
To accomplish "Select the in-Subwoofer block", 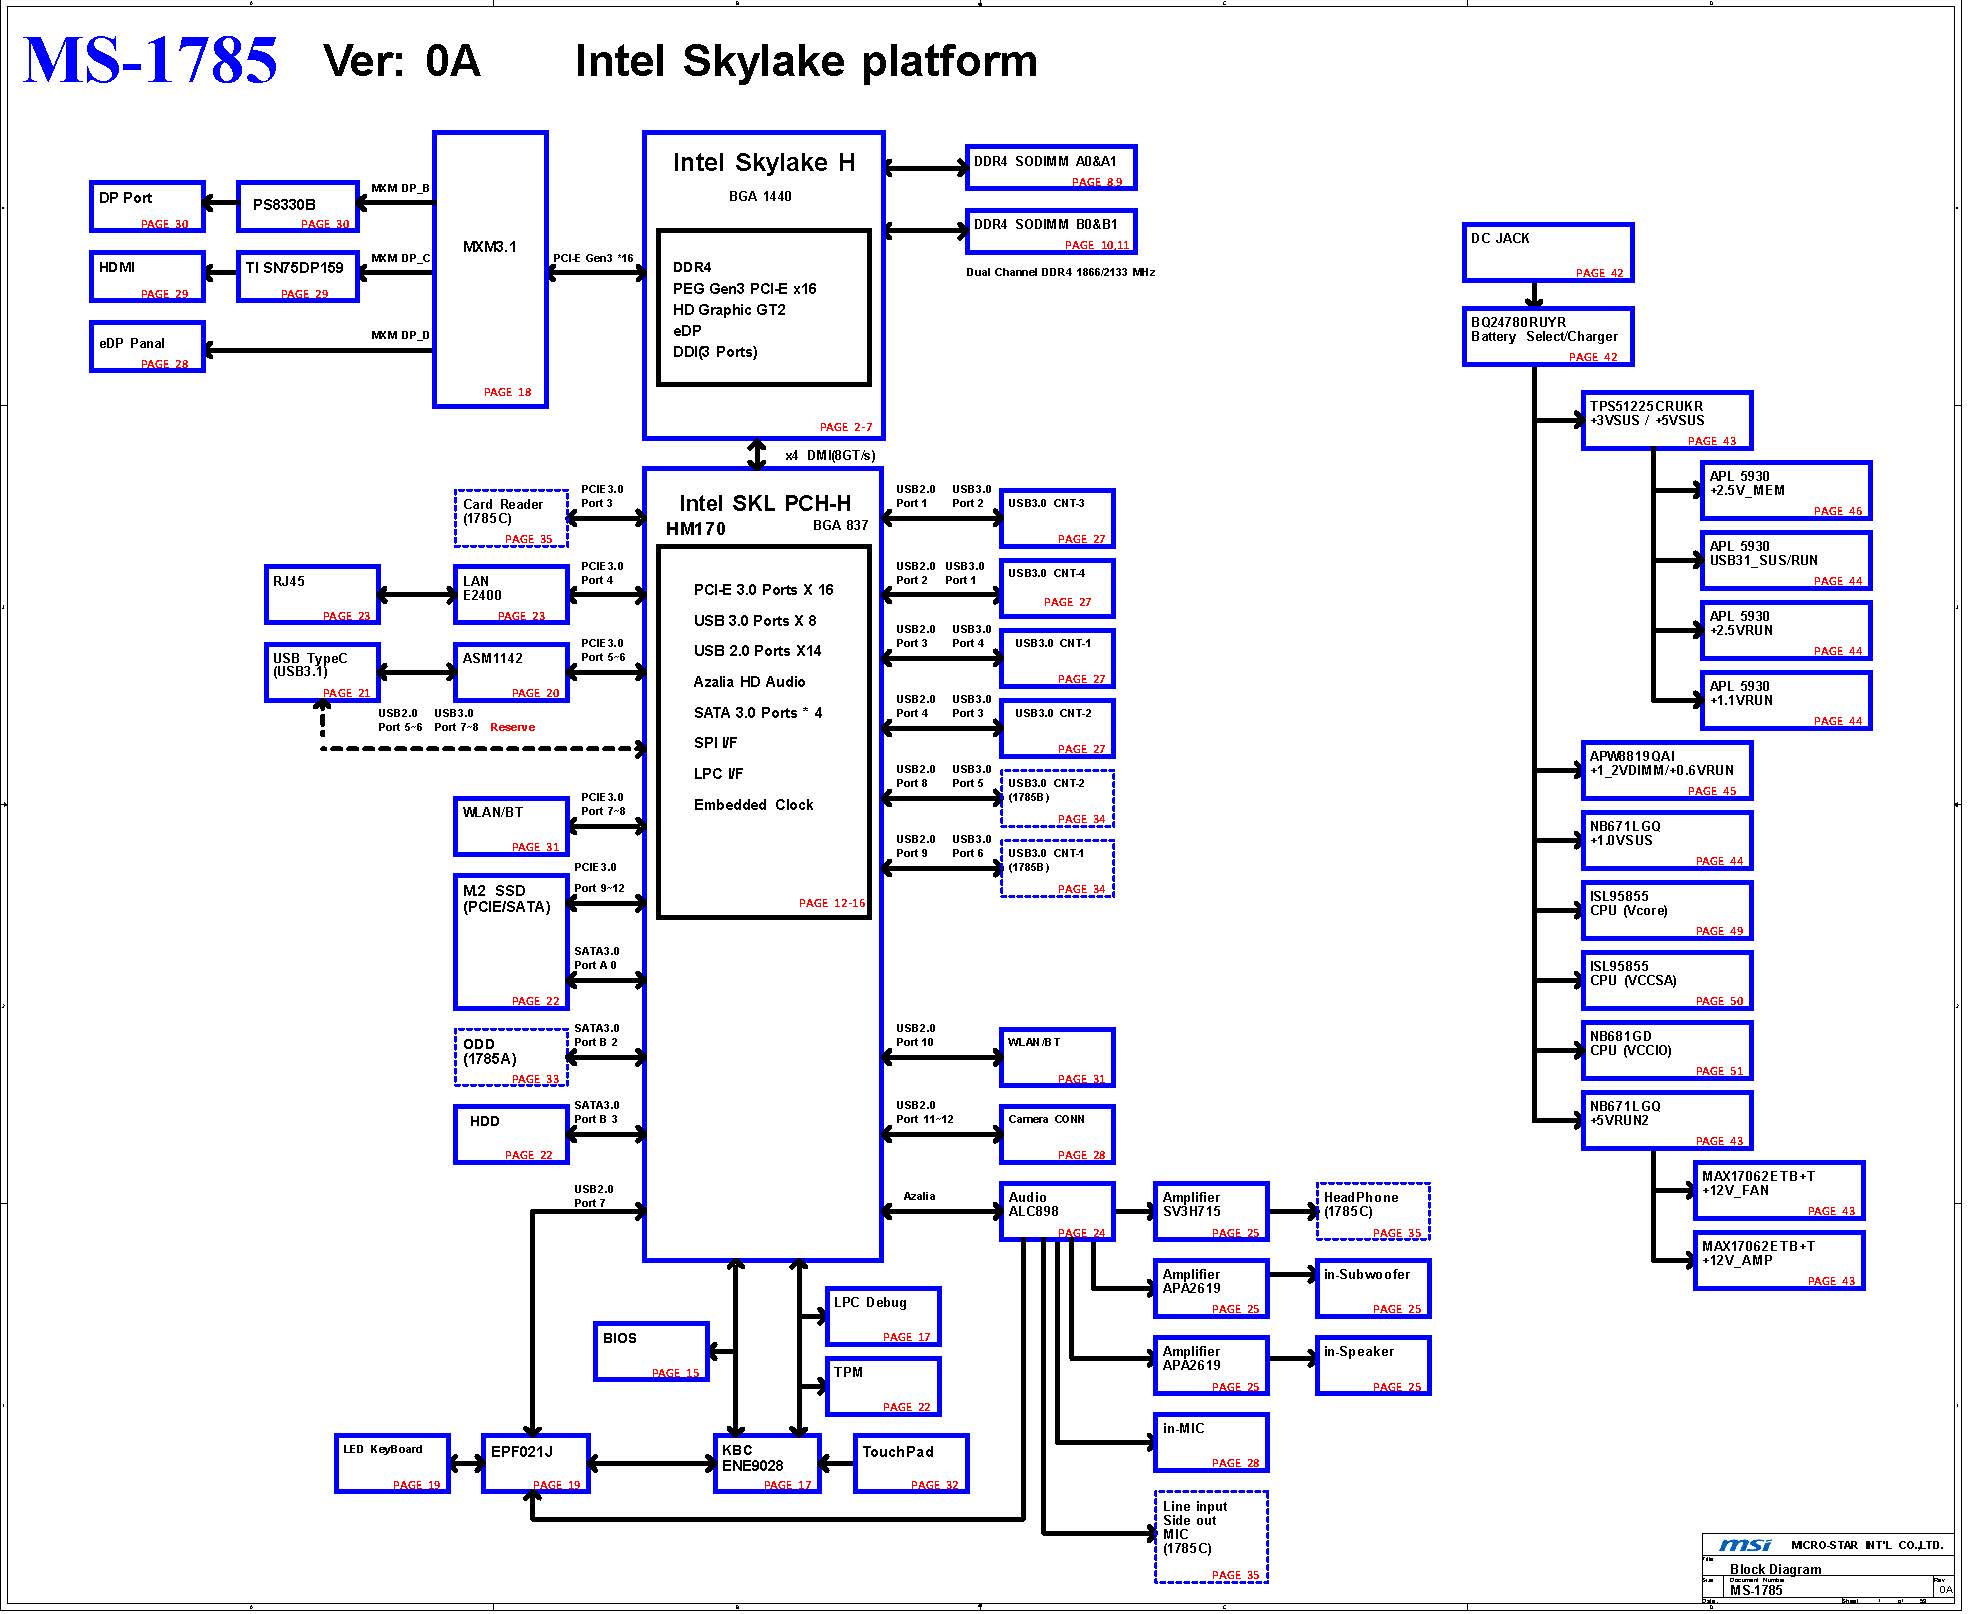I will click(x=1373, y=1288).
